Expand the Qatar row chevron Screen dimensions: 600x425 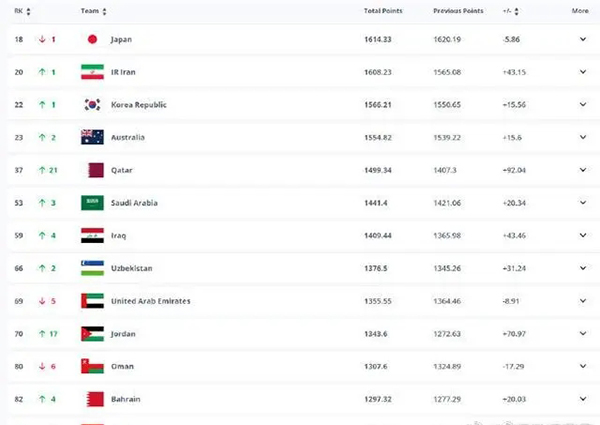pos(582,170)
